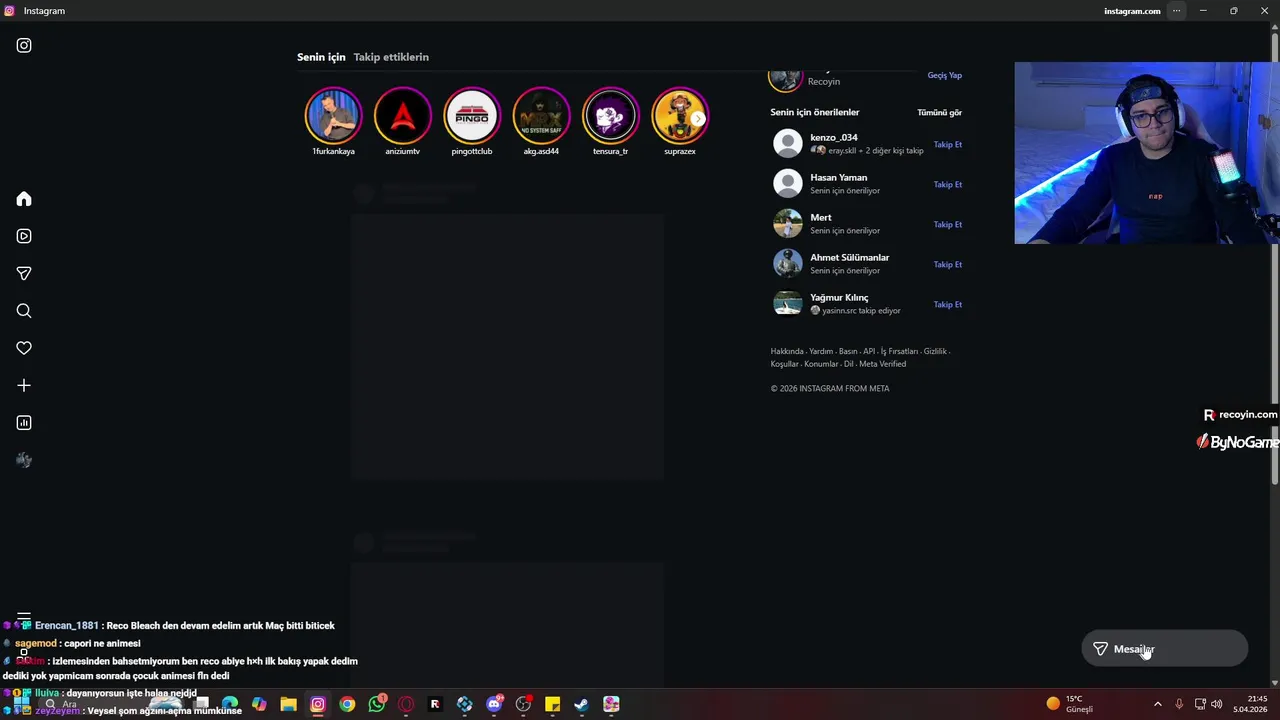Open Microsoft Edge from the taskbar
This screenshot has height=720, width=1280.
[x=230, y=704]
